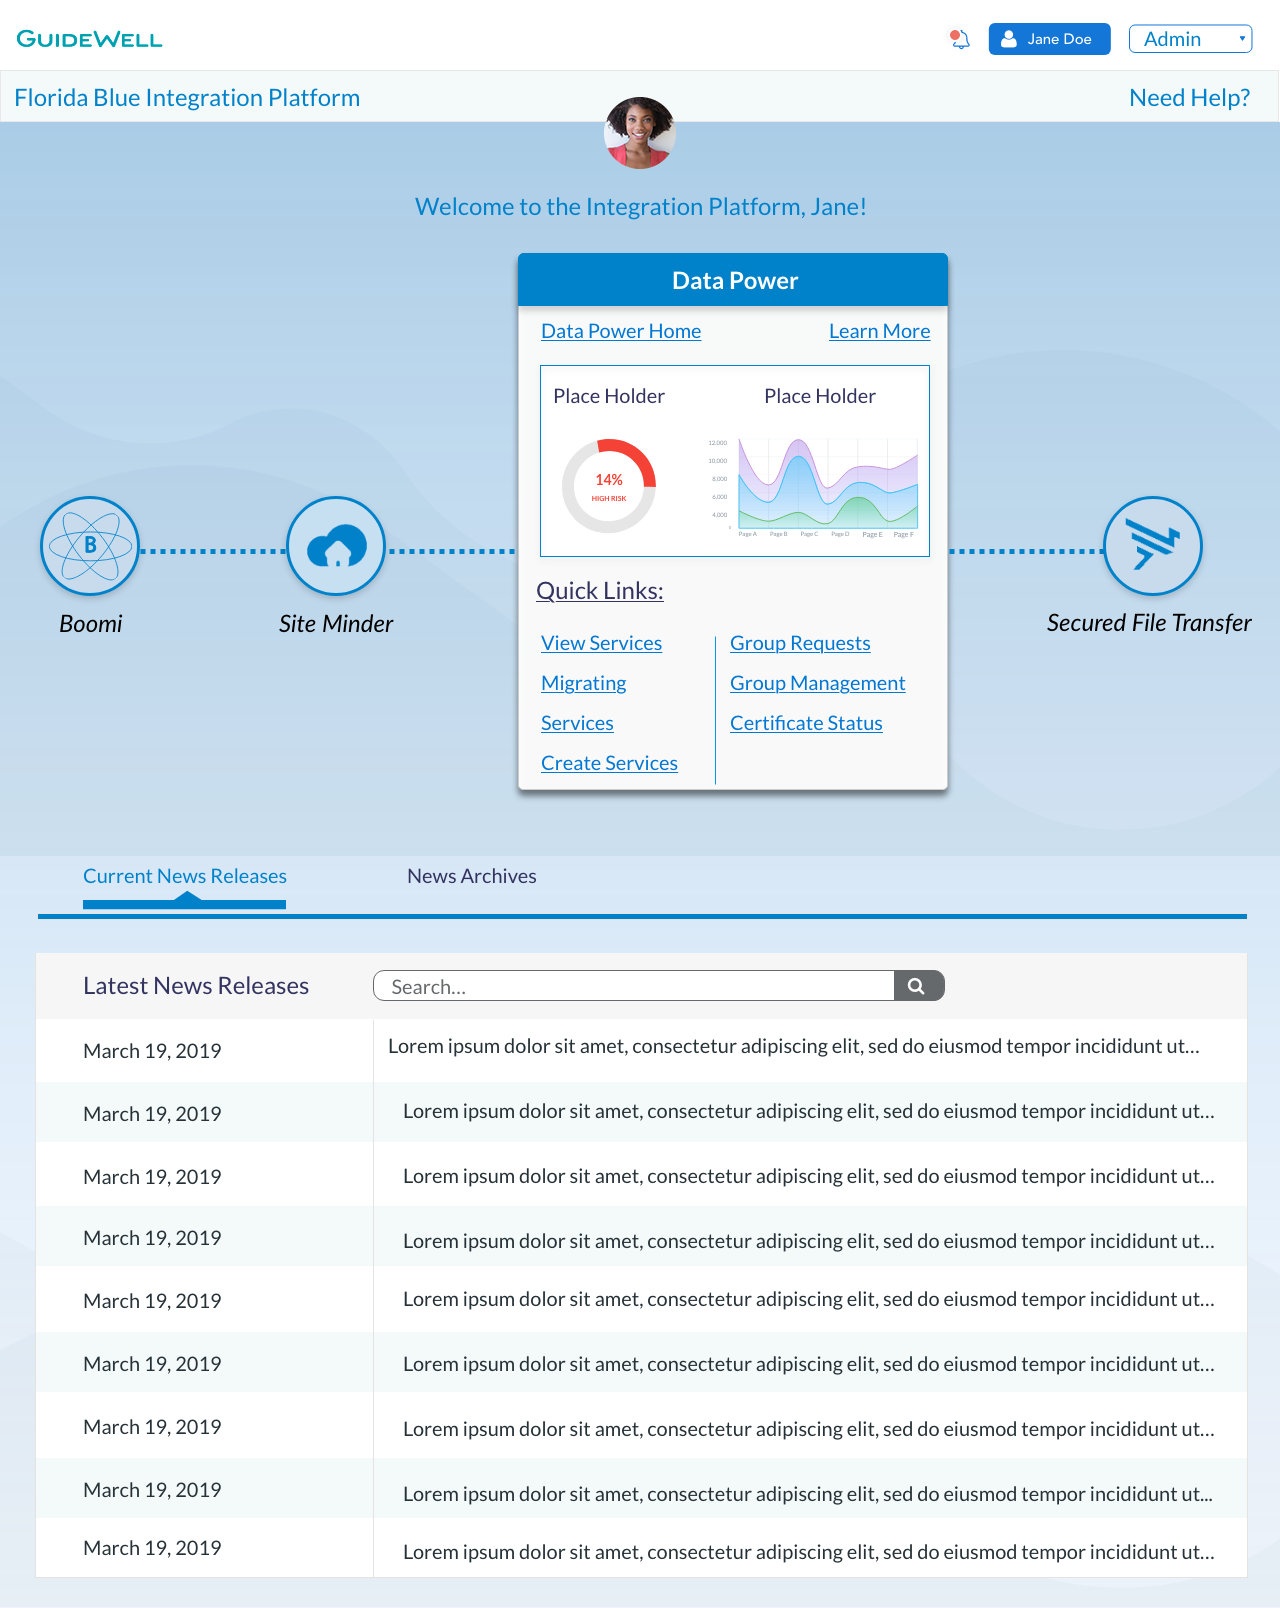Open the Migrating Services quick link

click(583, 703)
